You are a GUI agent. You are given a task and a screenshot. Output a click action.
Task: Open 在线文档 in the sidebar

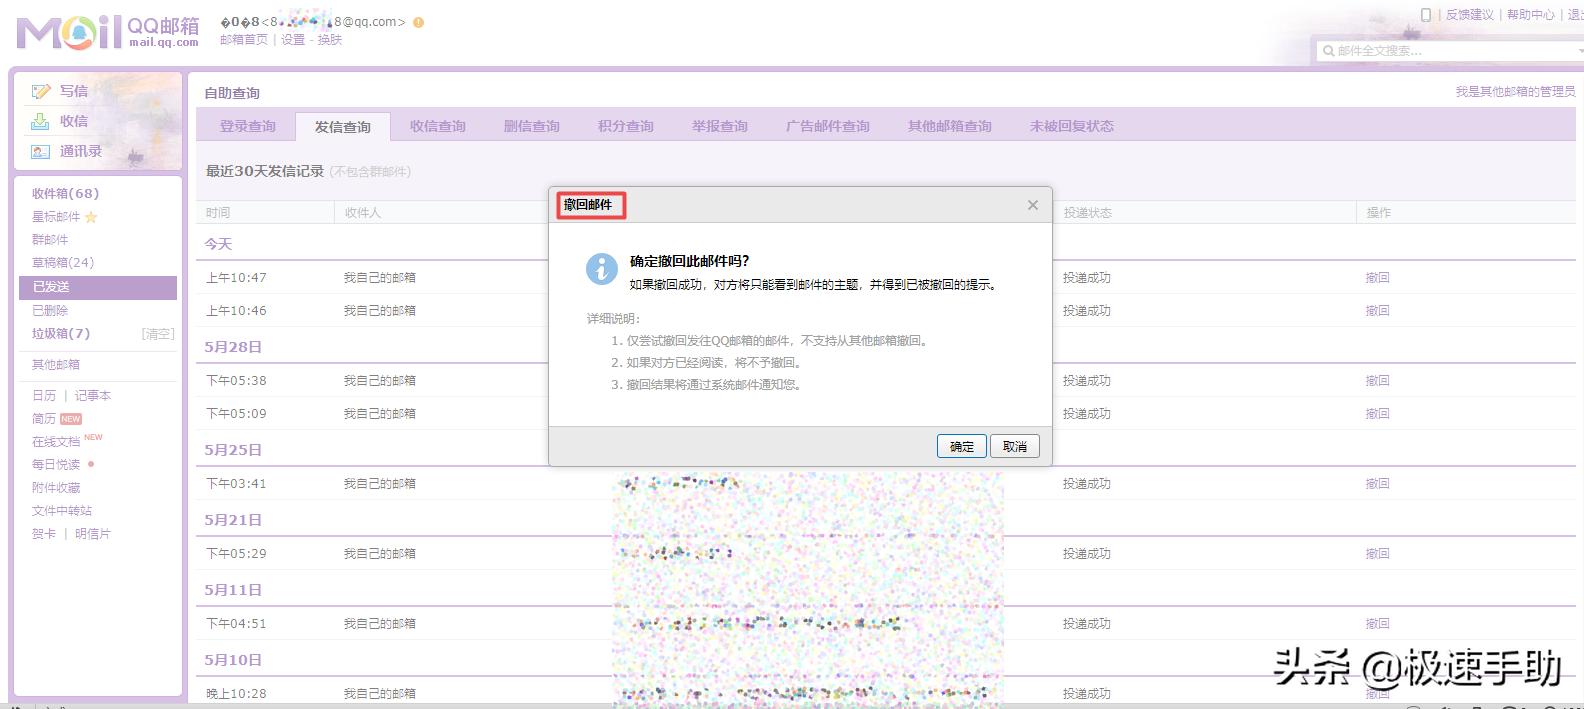pyautogui.click(x=56, y=442)
